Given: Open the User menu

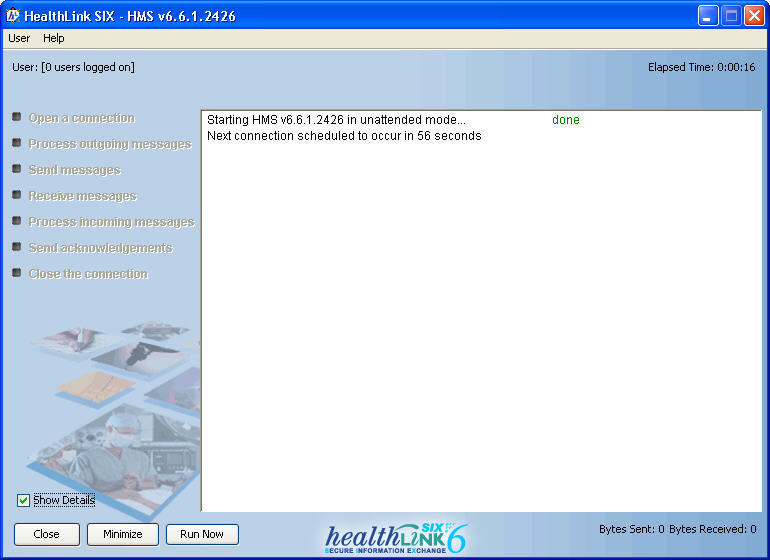Looking at the screenshot, I should (19, 38).
